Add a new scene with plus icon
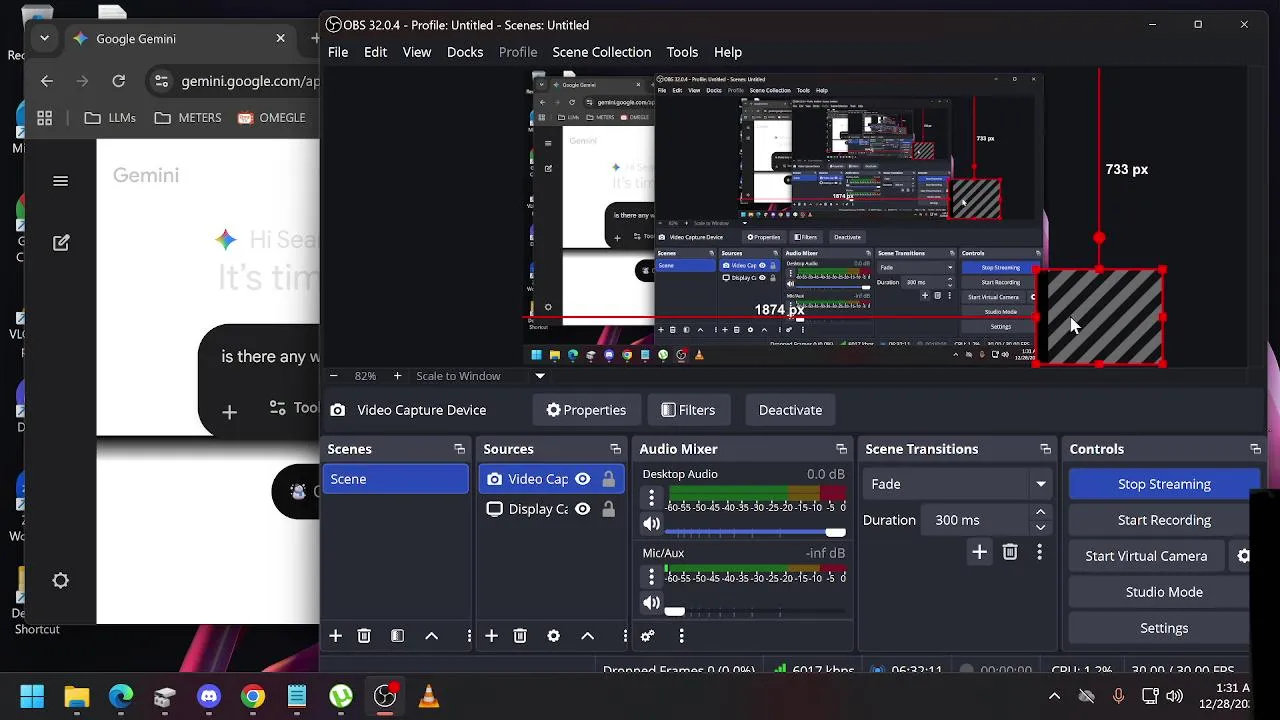 pyautogui.click(x=336, y=636)
